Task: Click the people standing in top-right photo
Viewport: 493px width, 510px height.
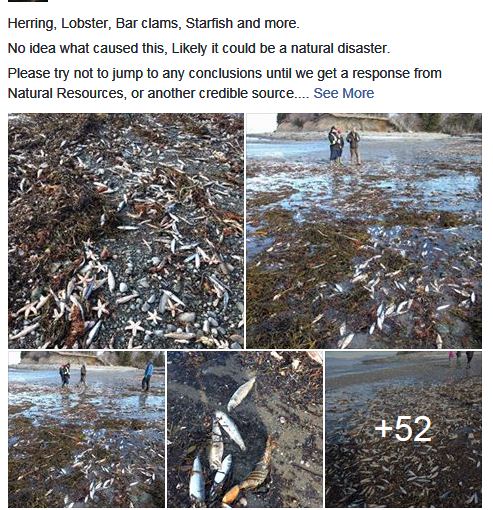Action: 345,145
